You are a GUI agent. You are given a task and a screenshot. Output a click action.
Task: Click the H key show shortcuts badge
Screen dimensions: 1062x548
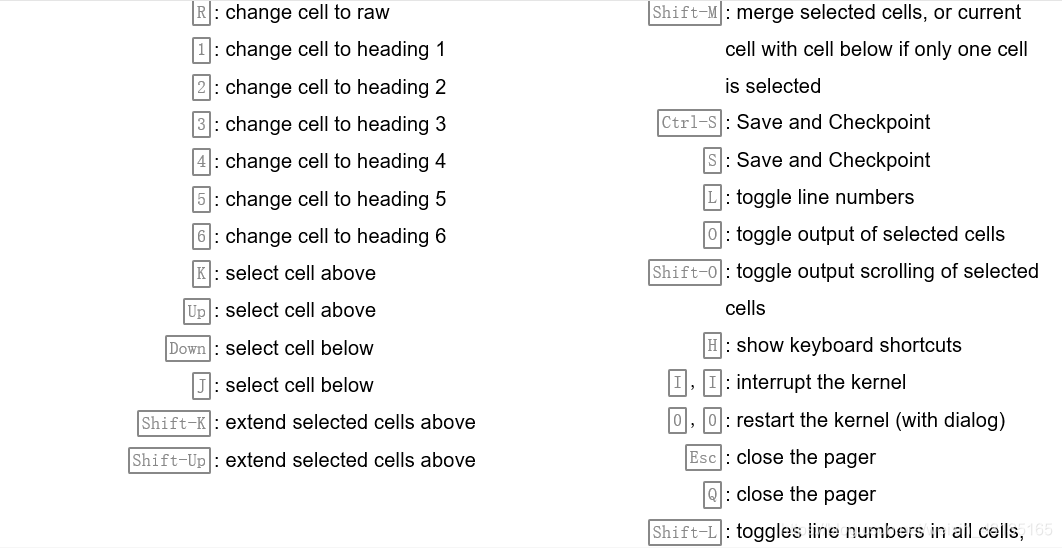coord(712,346)
